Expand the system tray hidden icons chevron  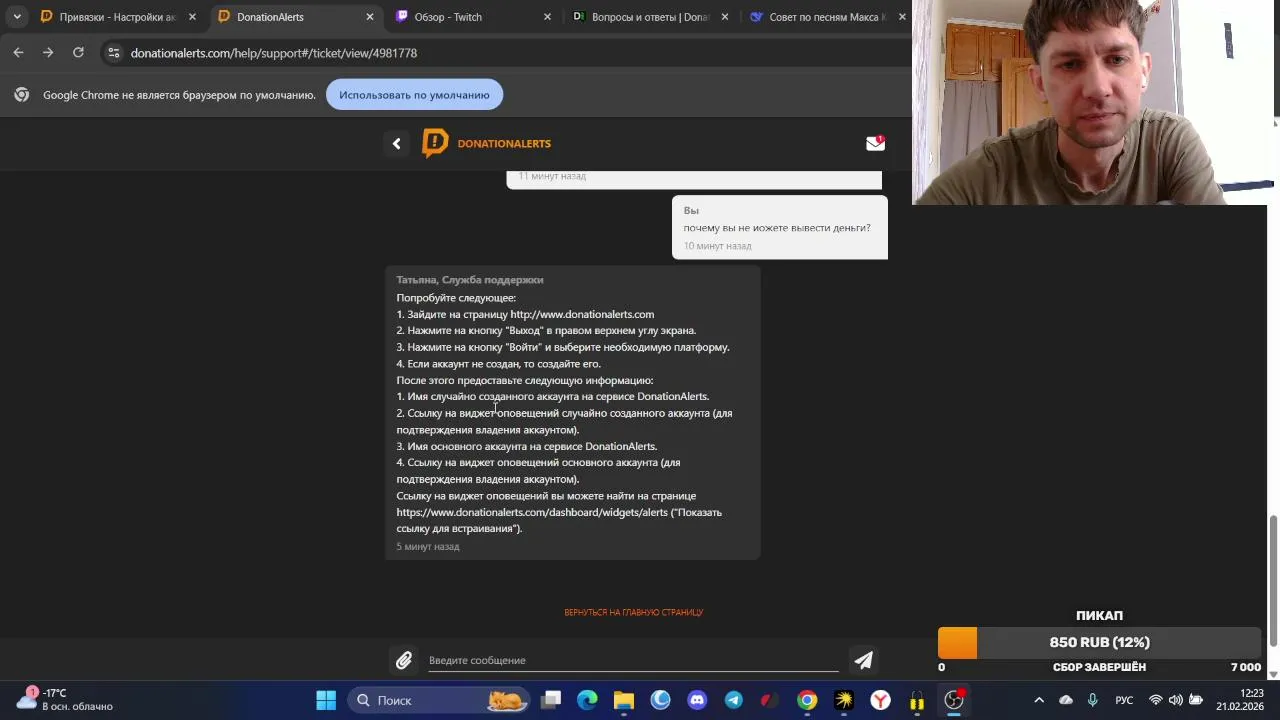(1039, 700)
